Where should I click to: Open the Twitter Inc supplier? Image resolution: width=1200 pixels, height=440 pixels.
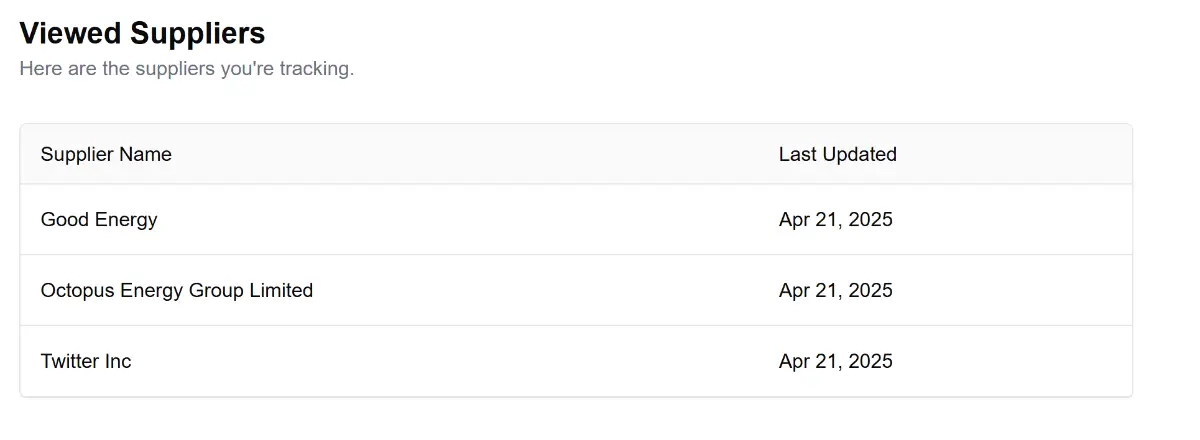(86, 361)
